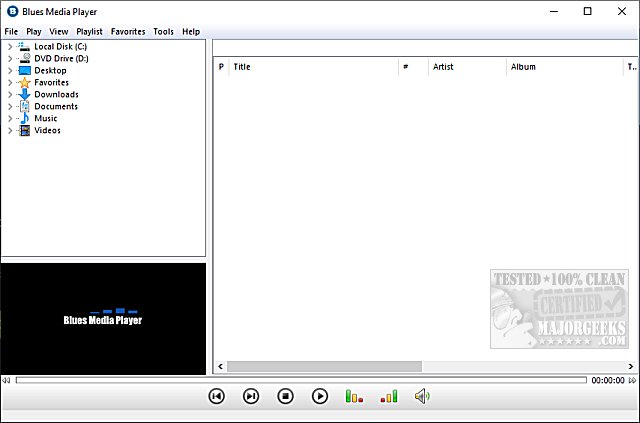Open the Favorites menu
640x423 pixels.
[x=128, y=31]
